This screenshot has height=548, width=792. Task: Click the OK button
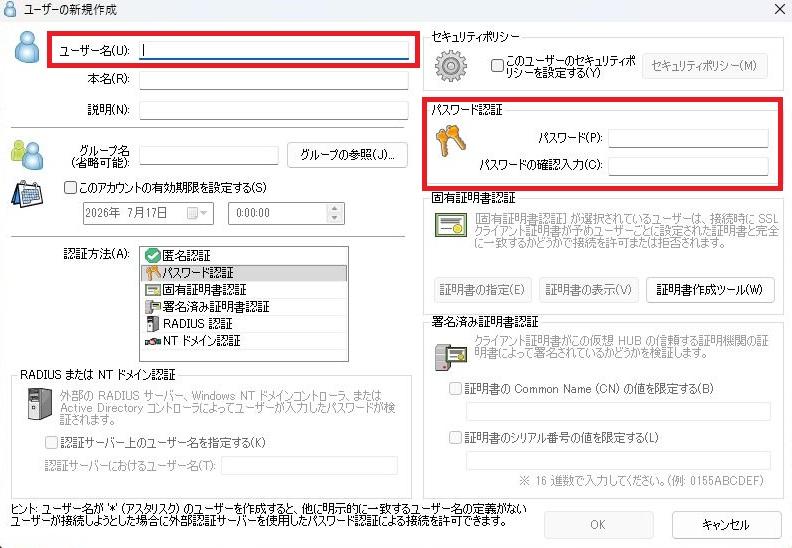[598, 525]
